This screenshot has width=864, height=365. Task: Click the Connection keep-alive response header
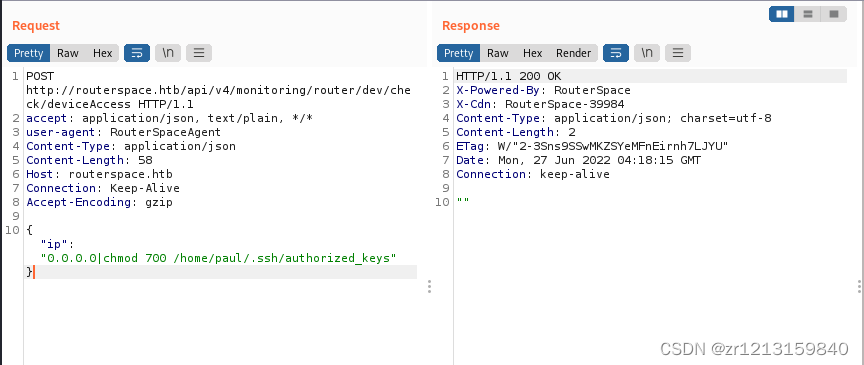[533, 174]
